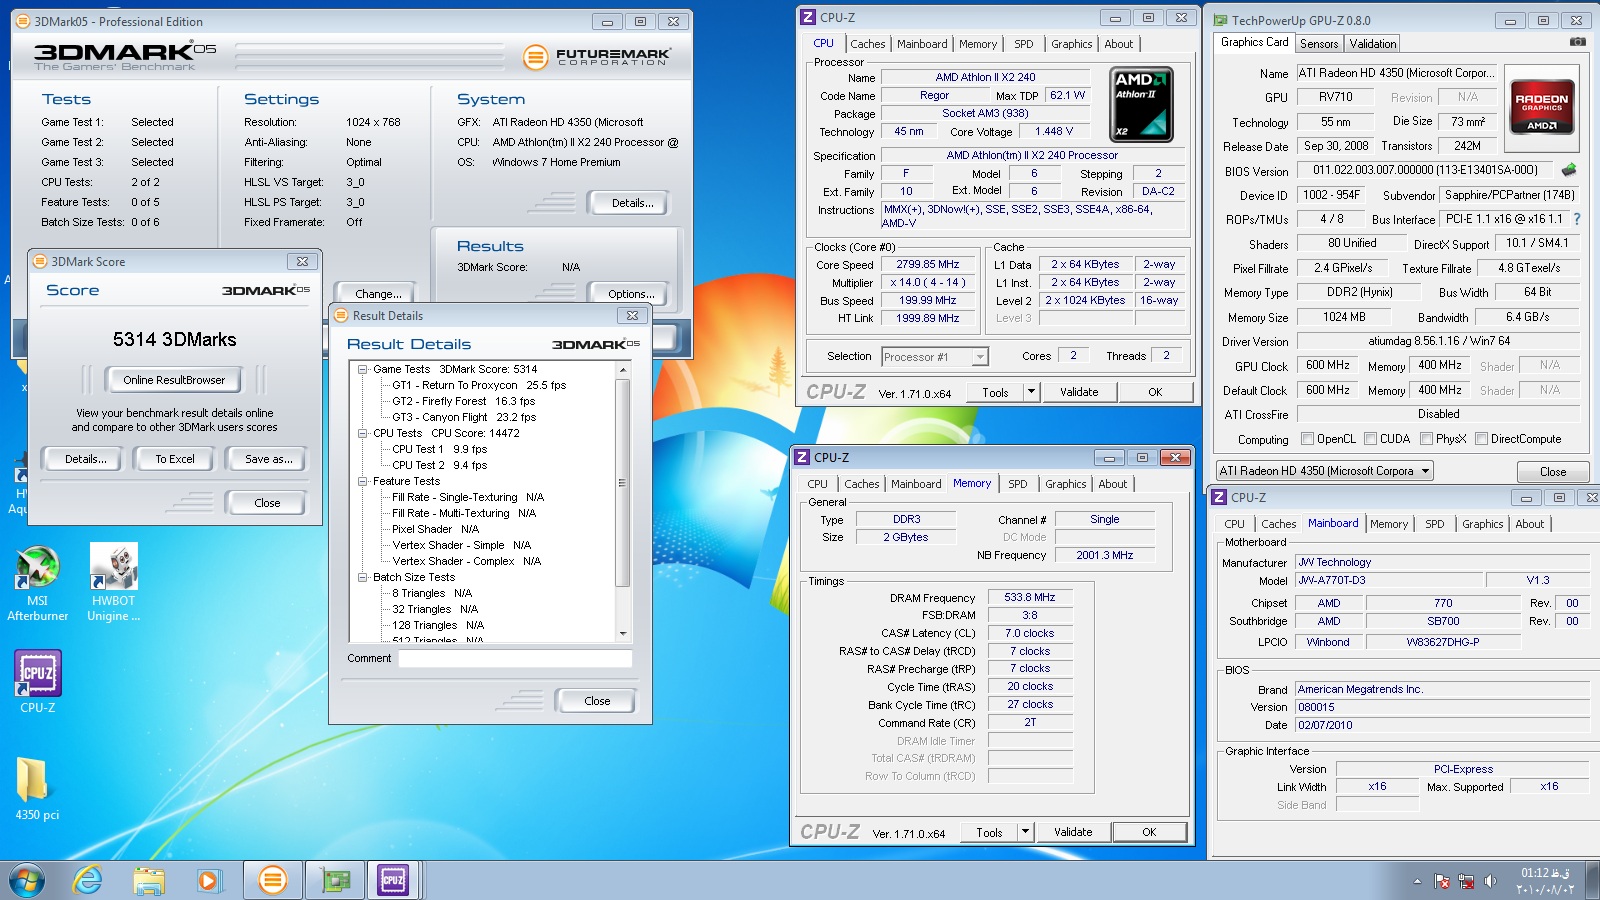Click into the Comment field
Viewport: 1600px width, 900px height.
tap(515, 658)
